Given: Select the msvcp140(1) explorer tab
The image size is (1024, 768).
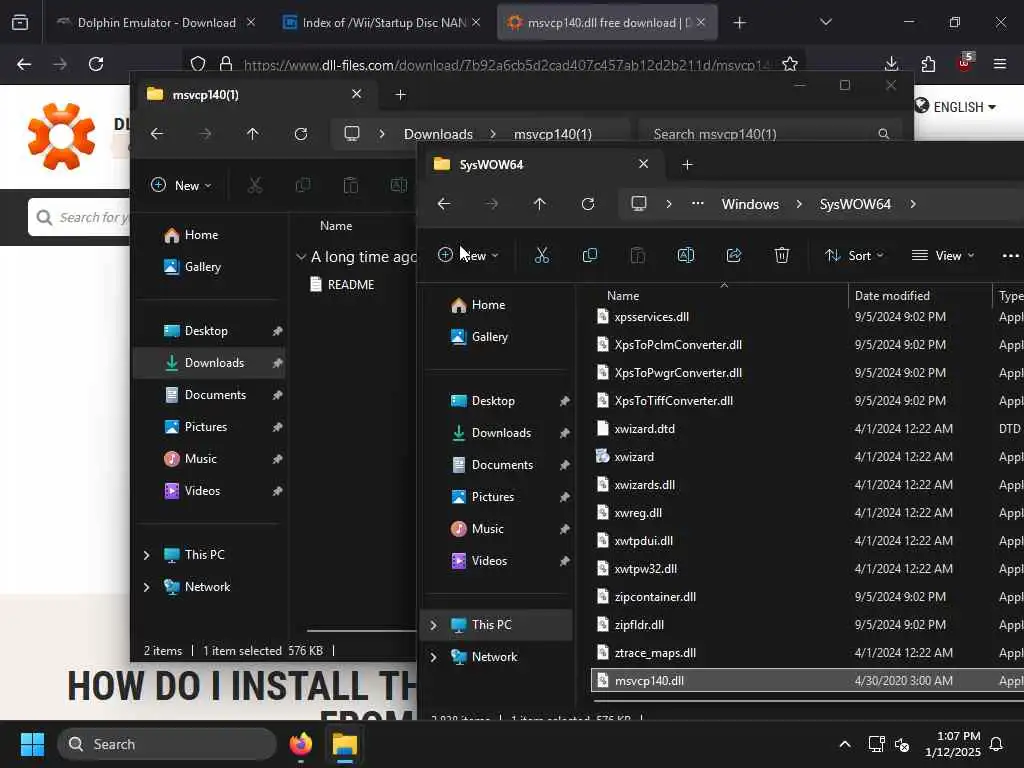Looking at the screenshot, I should pos(255,95).
